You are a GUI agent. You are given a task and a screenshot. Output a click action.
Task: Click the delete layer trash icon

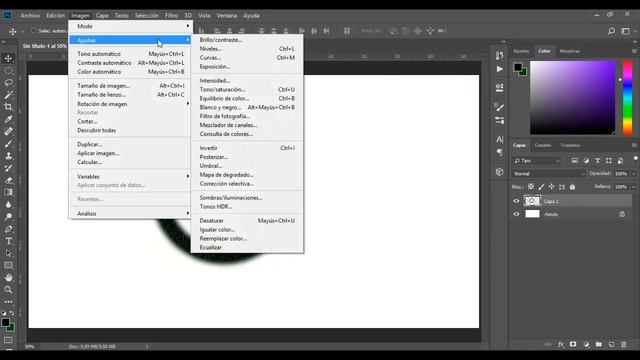[x=624, y=344]
